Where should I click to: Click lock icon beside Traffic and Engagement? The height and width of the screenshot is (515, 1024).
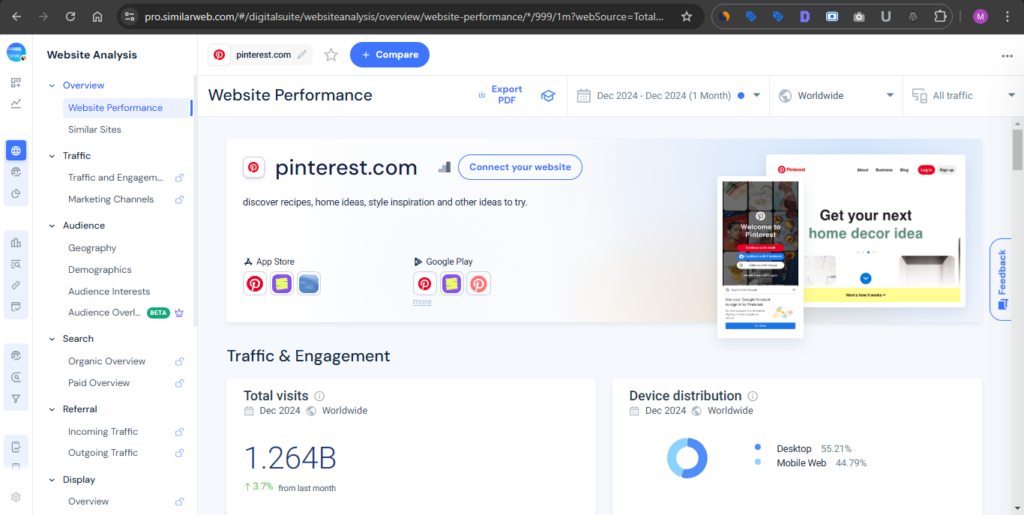[x=179, y=178]
